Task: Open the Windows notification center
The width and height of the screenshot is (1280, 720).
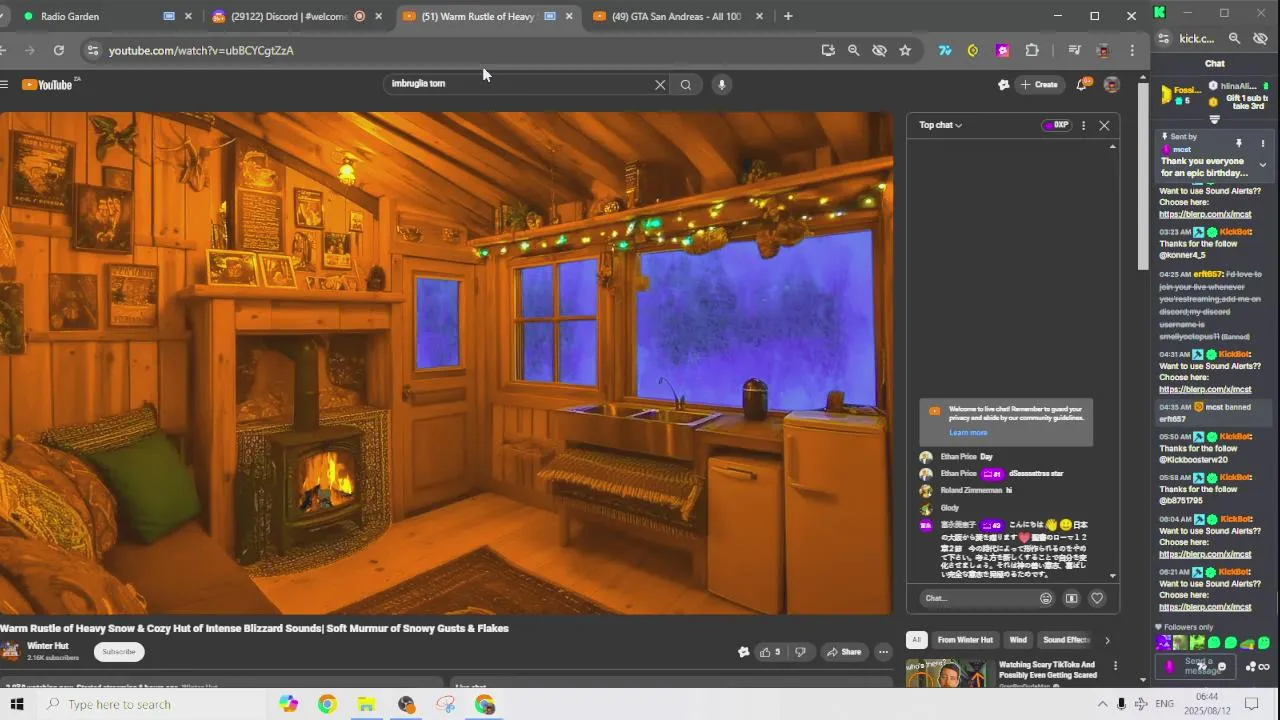Action: pyautogui.click(x=1251, y=704)
